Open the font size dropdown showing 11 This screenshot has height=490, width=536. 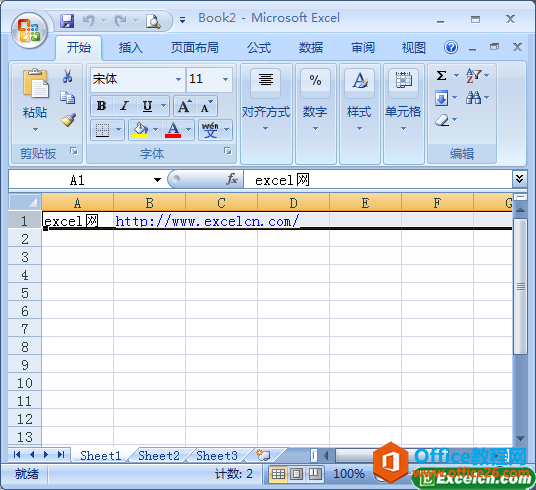[225, 79]
